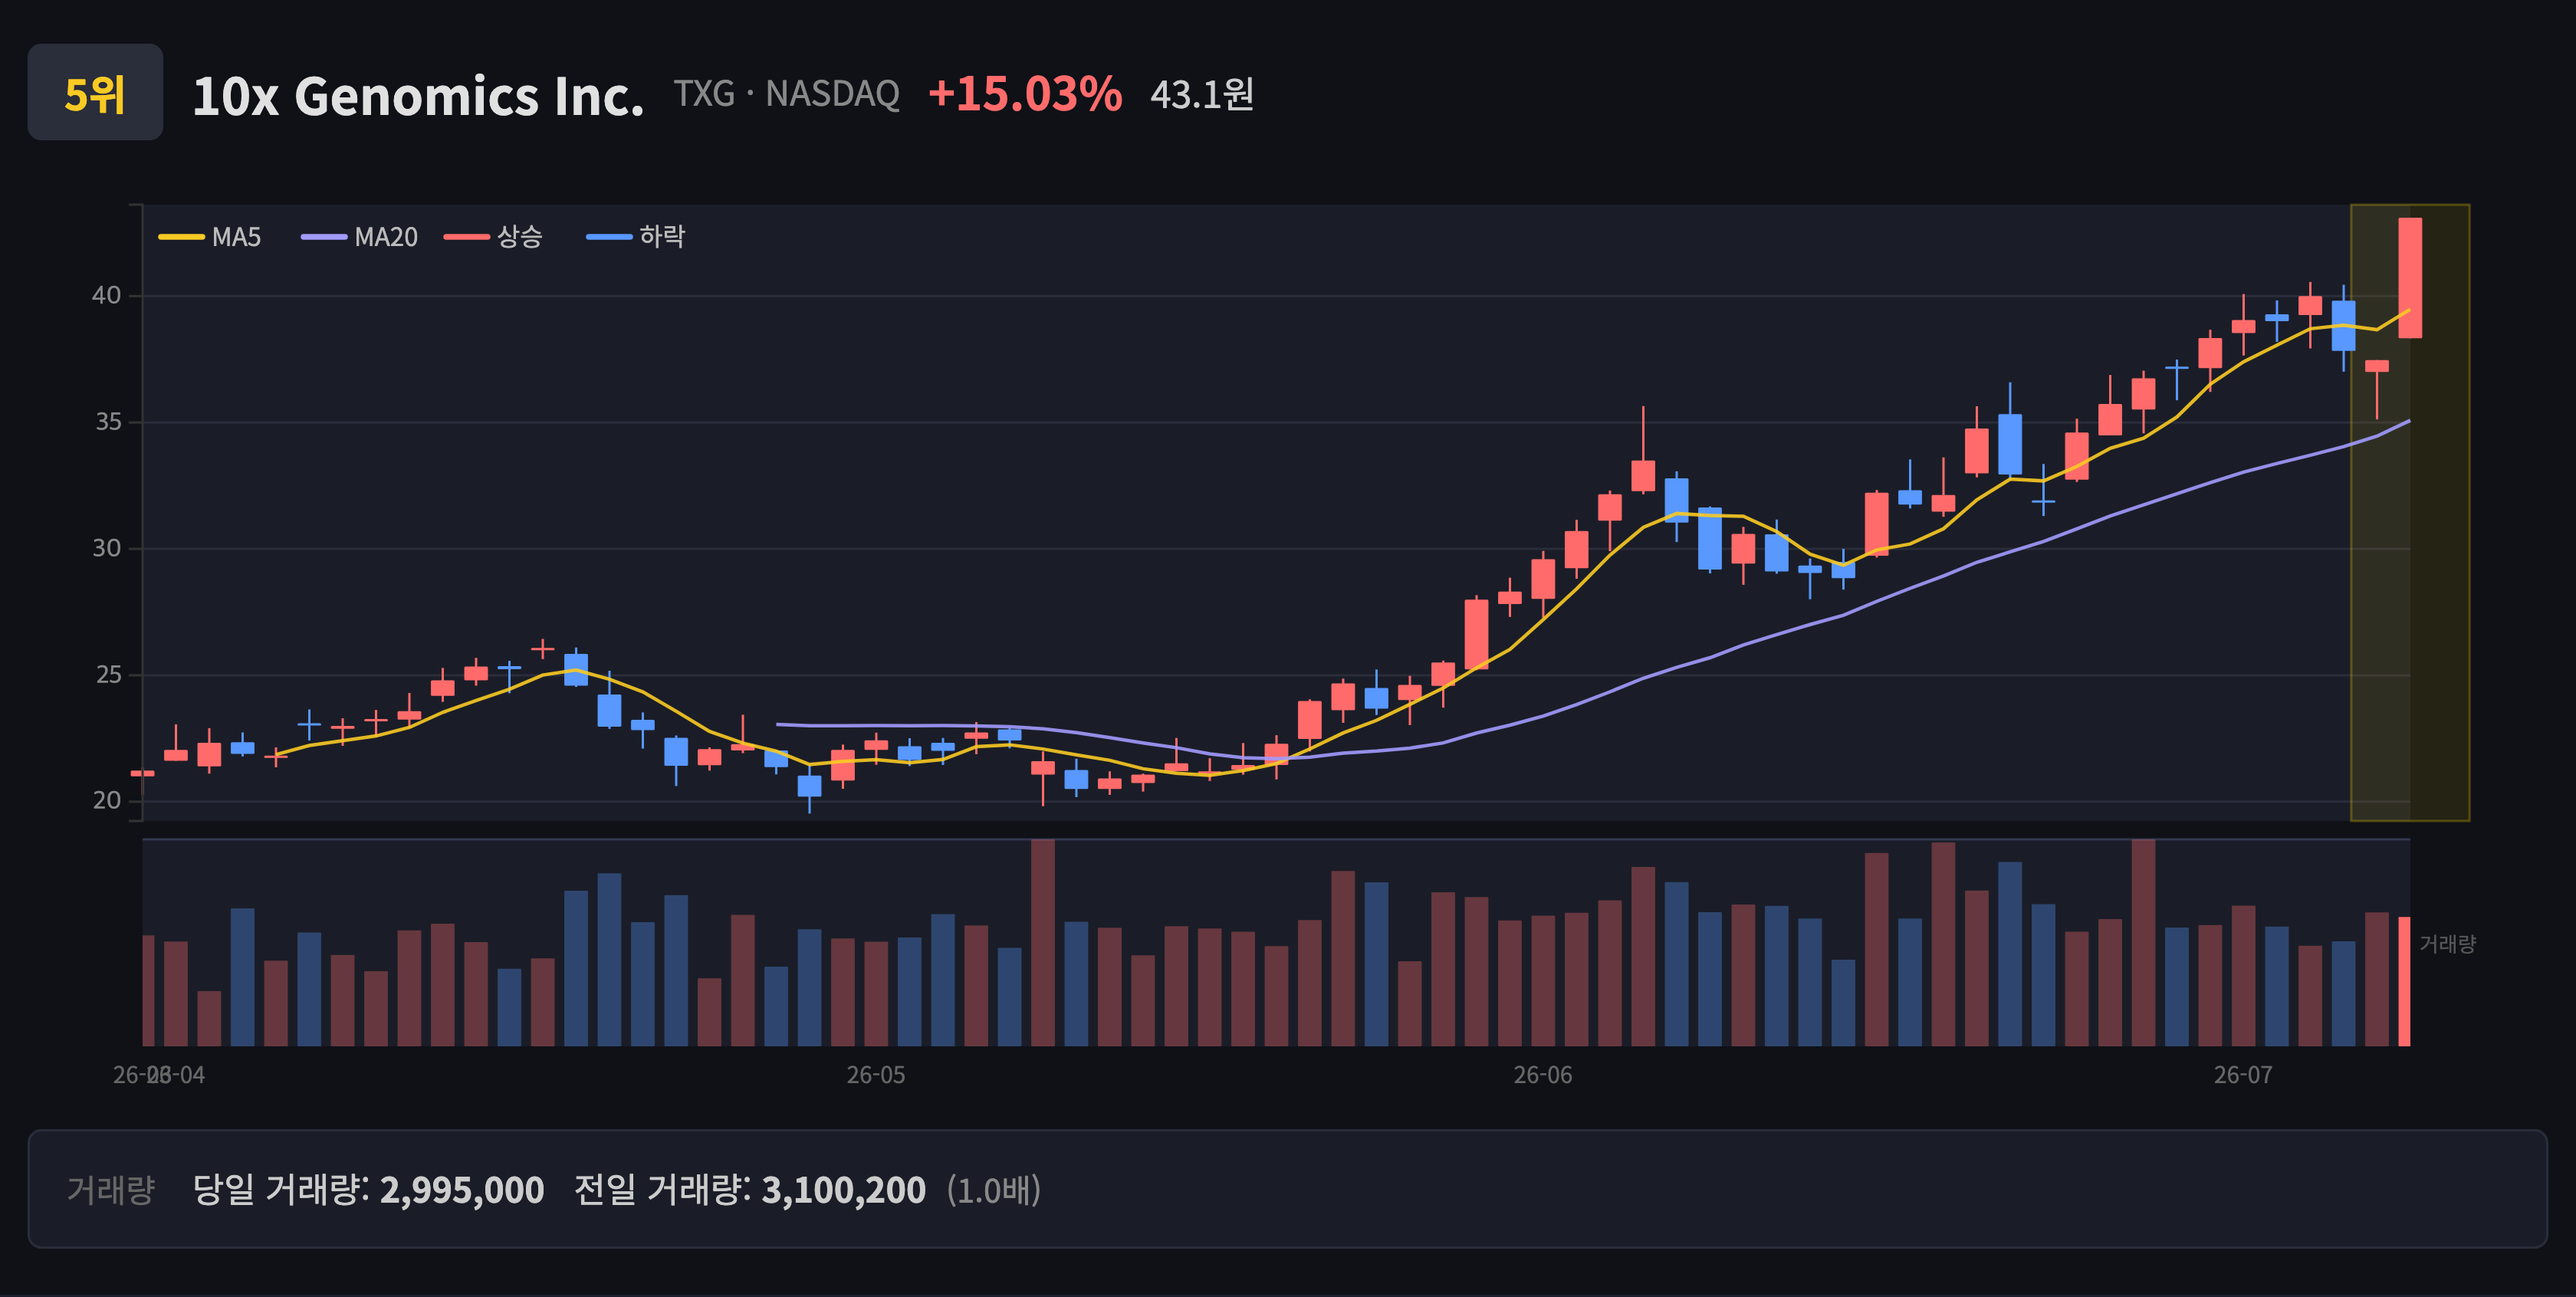Click the (1.0배) volume ratio
This screenshot has width=2576, height=1297.
coord(995,1190)
